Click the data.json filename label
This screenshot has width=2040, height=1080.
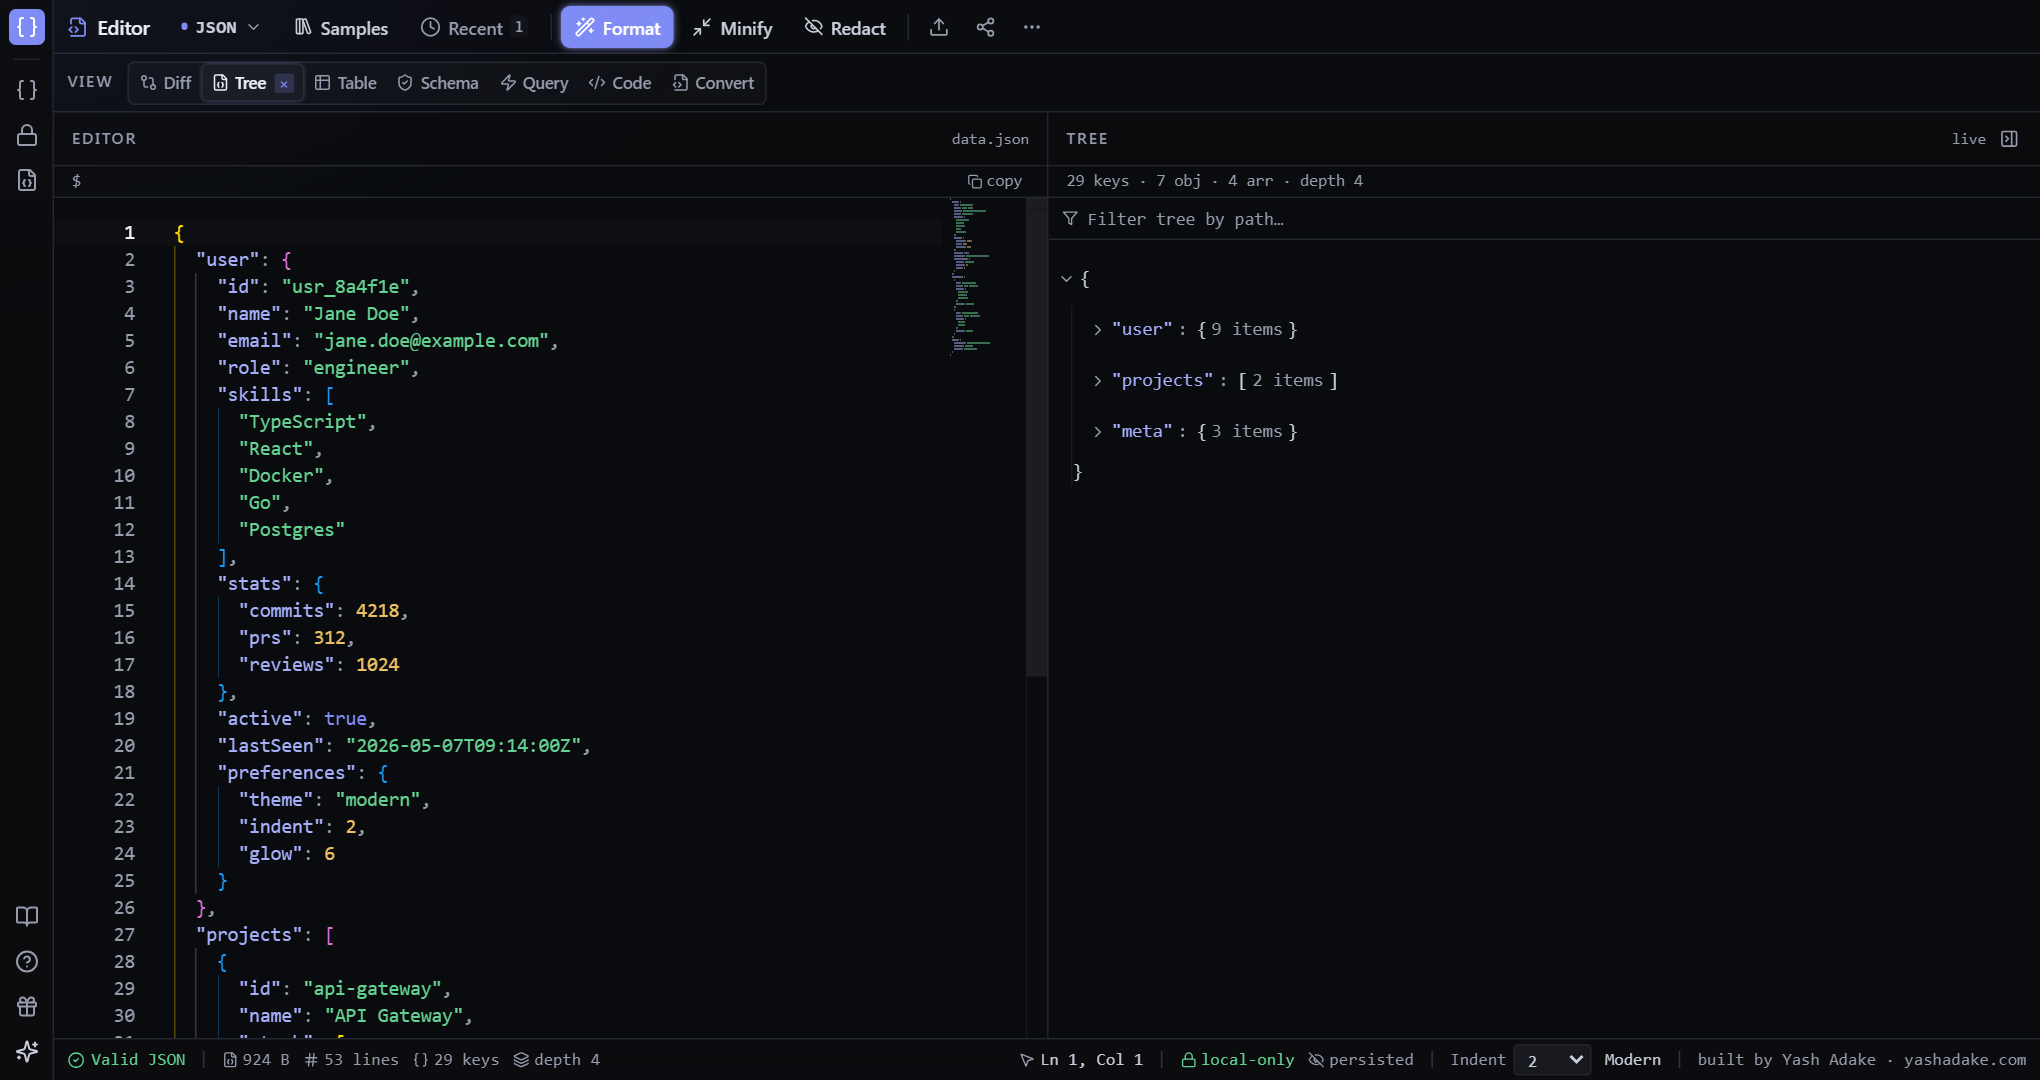[990, 139]
